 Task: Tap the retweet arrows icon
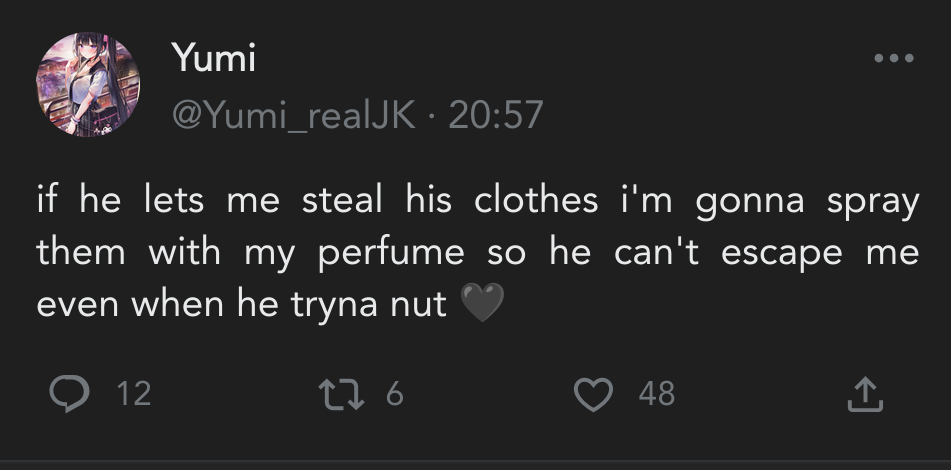pyautogui.click(x=346, y=393)
